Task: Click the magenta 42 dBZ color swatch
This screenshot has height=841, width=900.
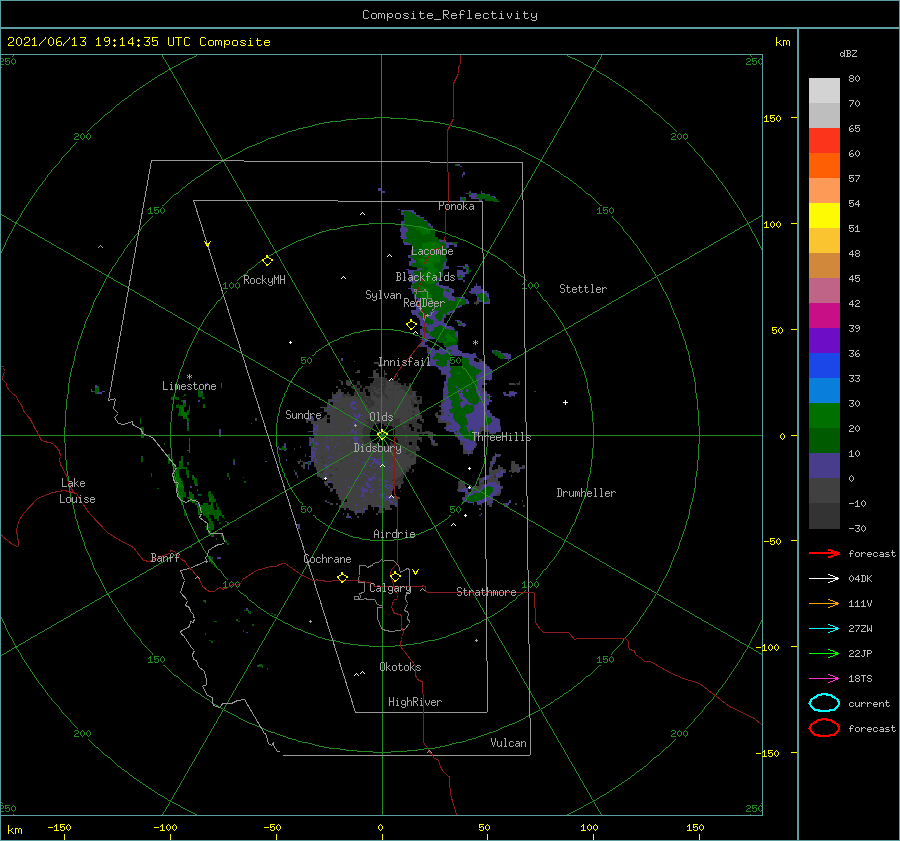Action: 824,315
